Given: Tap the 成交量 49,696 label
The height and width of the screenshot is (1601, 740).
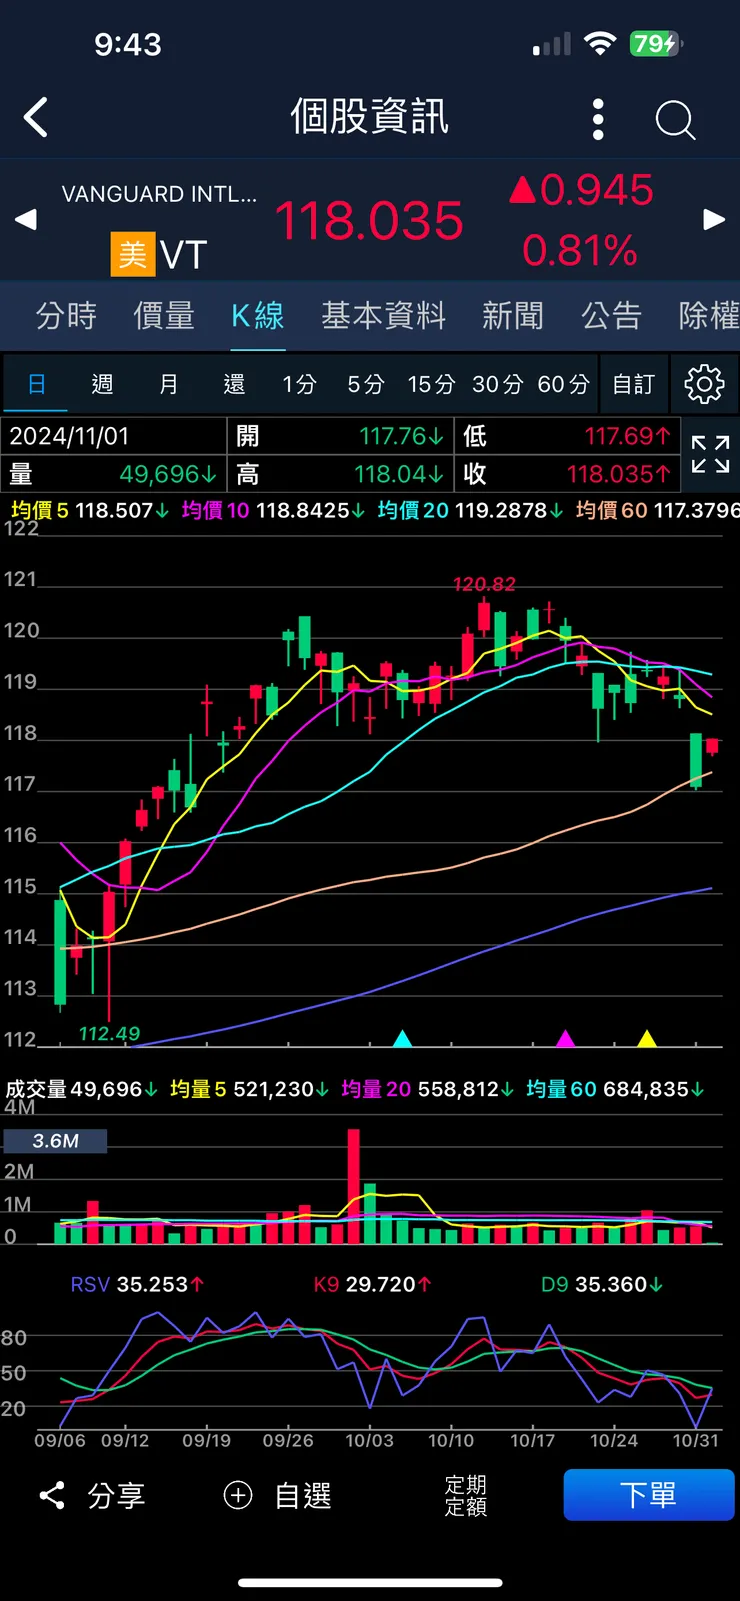Looking at the screenshot, I should click(82, 1089).
